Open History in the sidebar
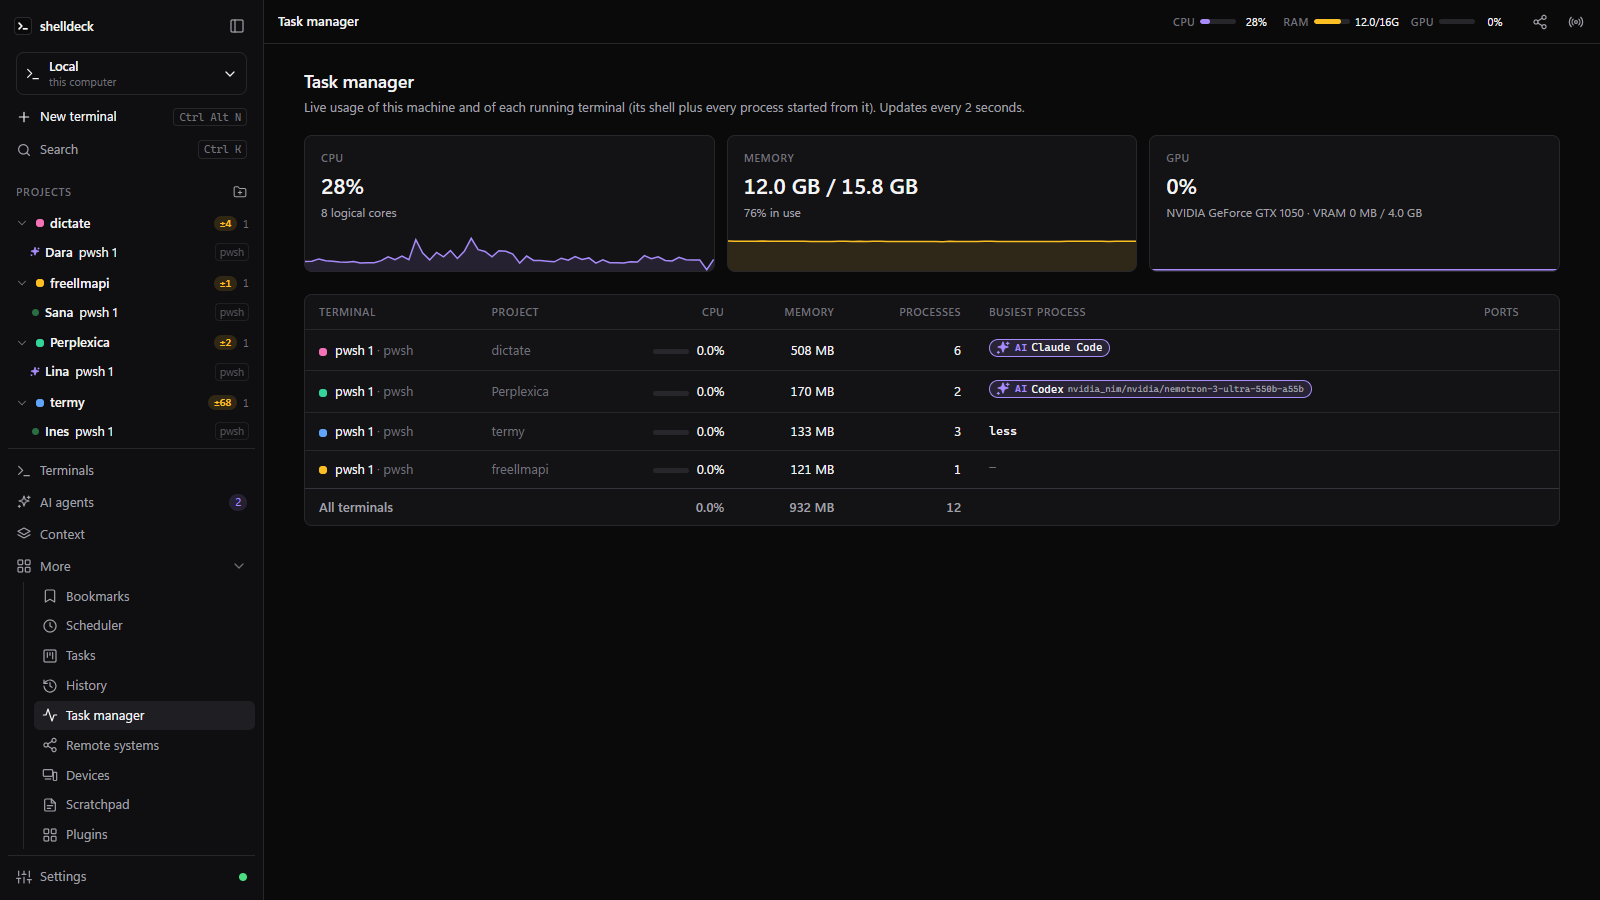This screenshot has height=900, width=1600. click(x=144, y=686)
